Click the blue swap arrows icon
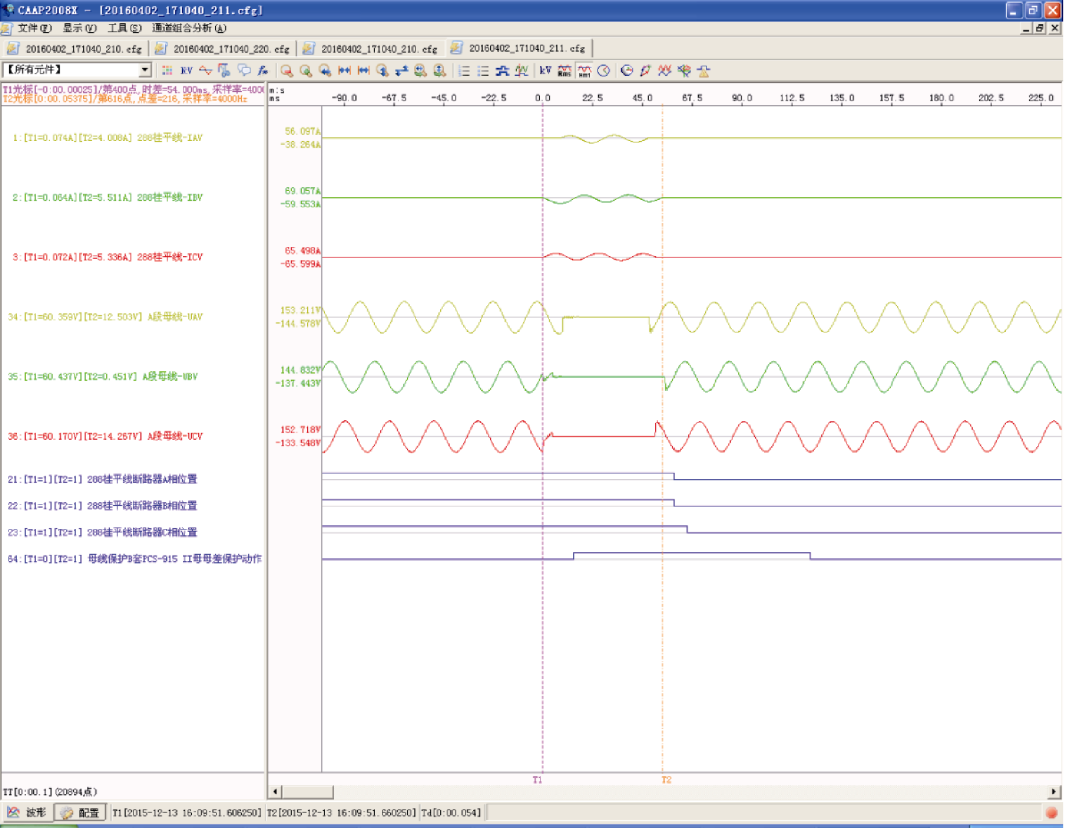 (402, 71)
